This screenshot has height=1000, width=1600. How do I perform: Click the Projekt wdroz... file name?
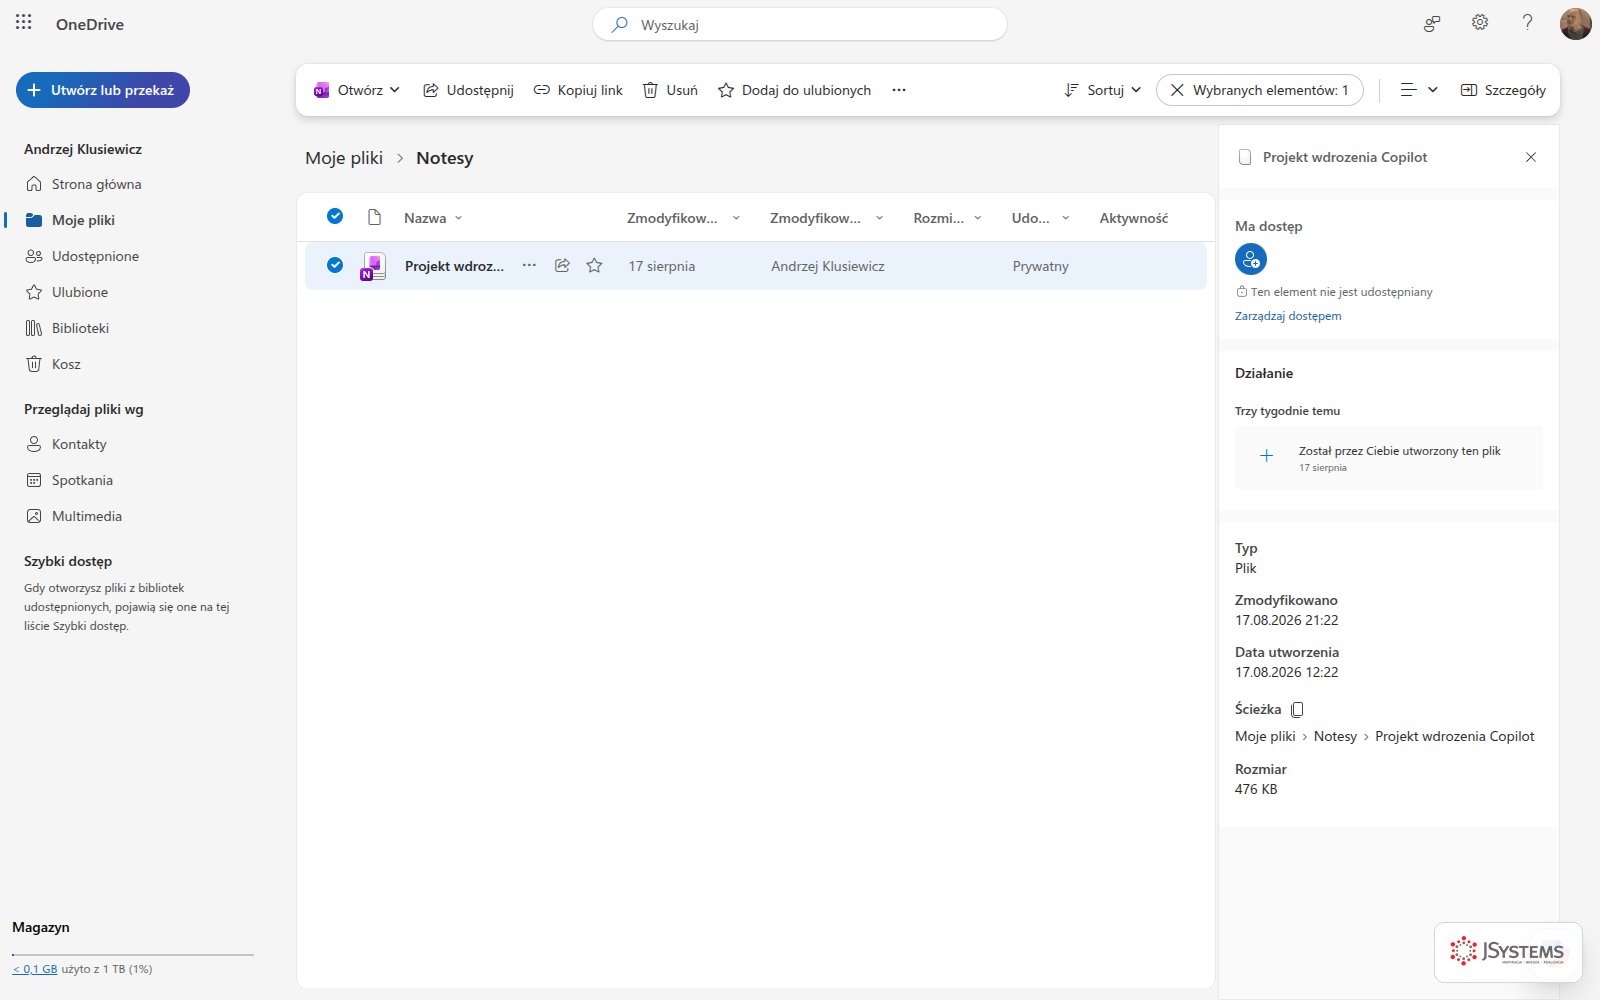click(x=454, y=266)
